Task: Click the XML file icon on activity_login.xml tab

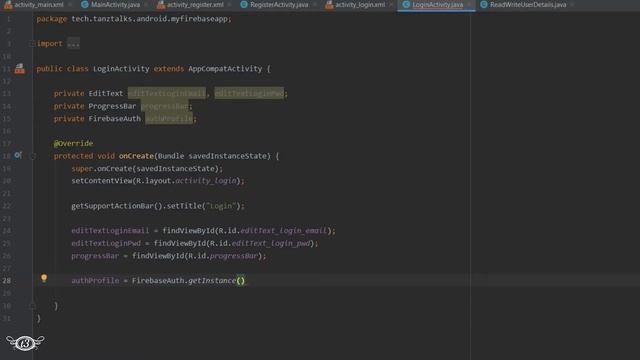Action: (x=329, y=4)
